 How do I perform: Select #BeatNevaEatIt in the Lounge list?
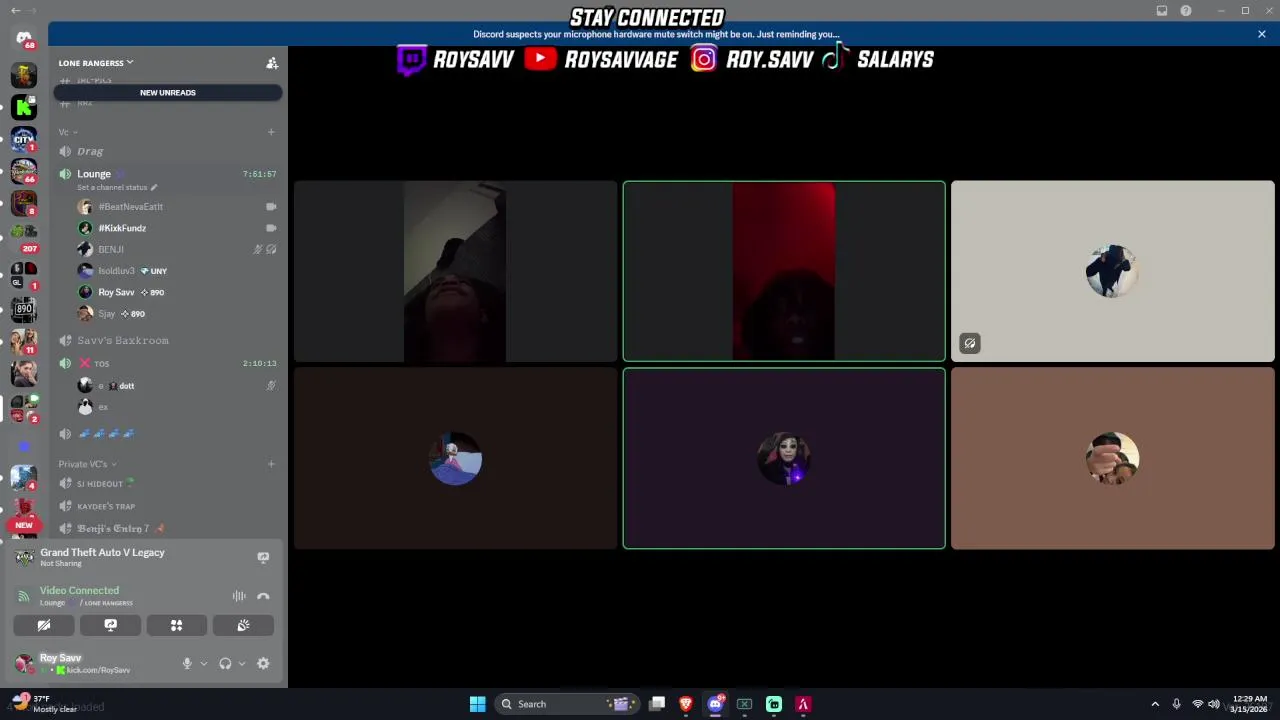point(176,207)
